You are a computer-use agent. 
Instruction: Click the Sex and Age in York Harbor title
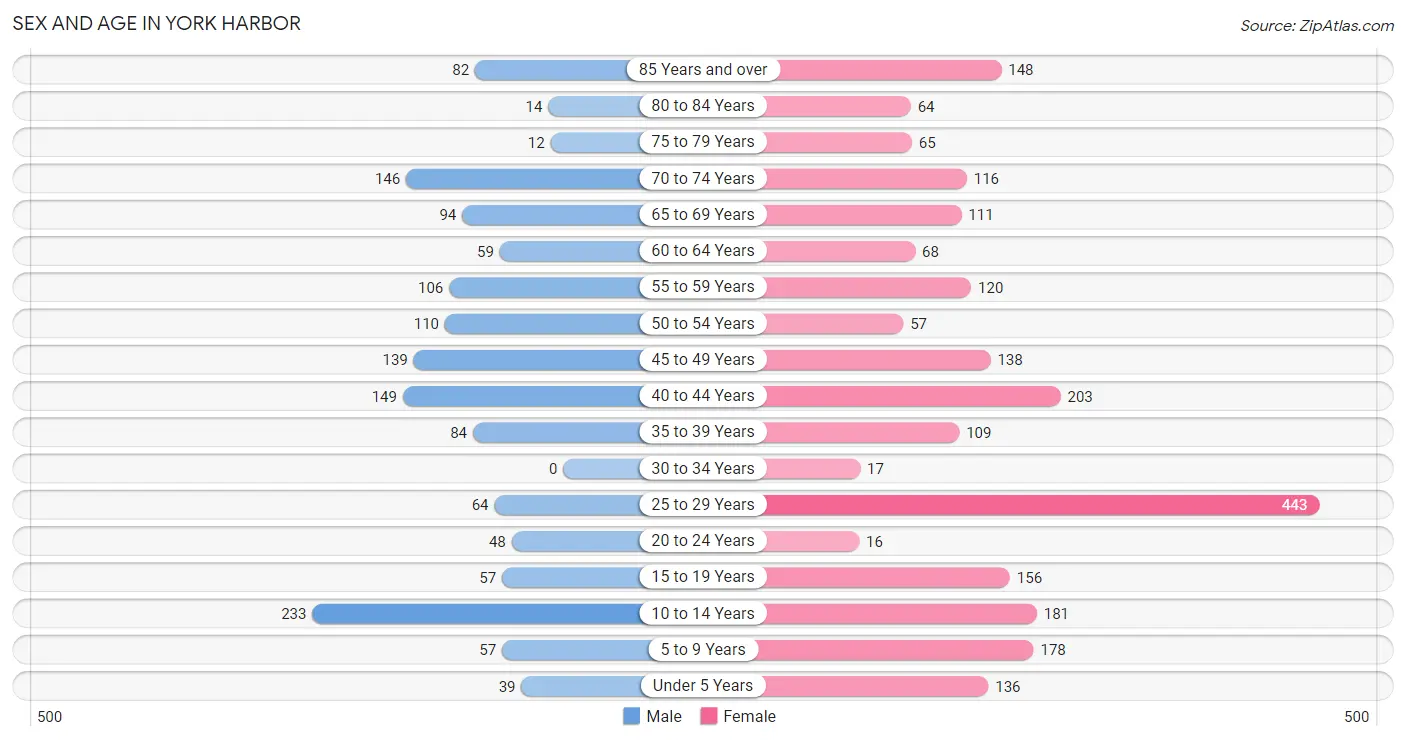point(157,23)
